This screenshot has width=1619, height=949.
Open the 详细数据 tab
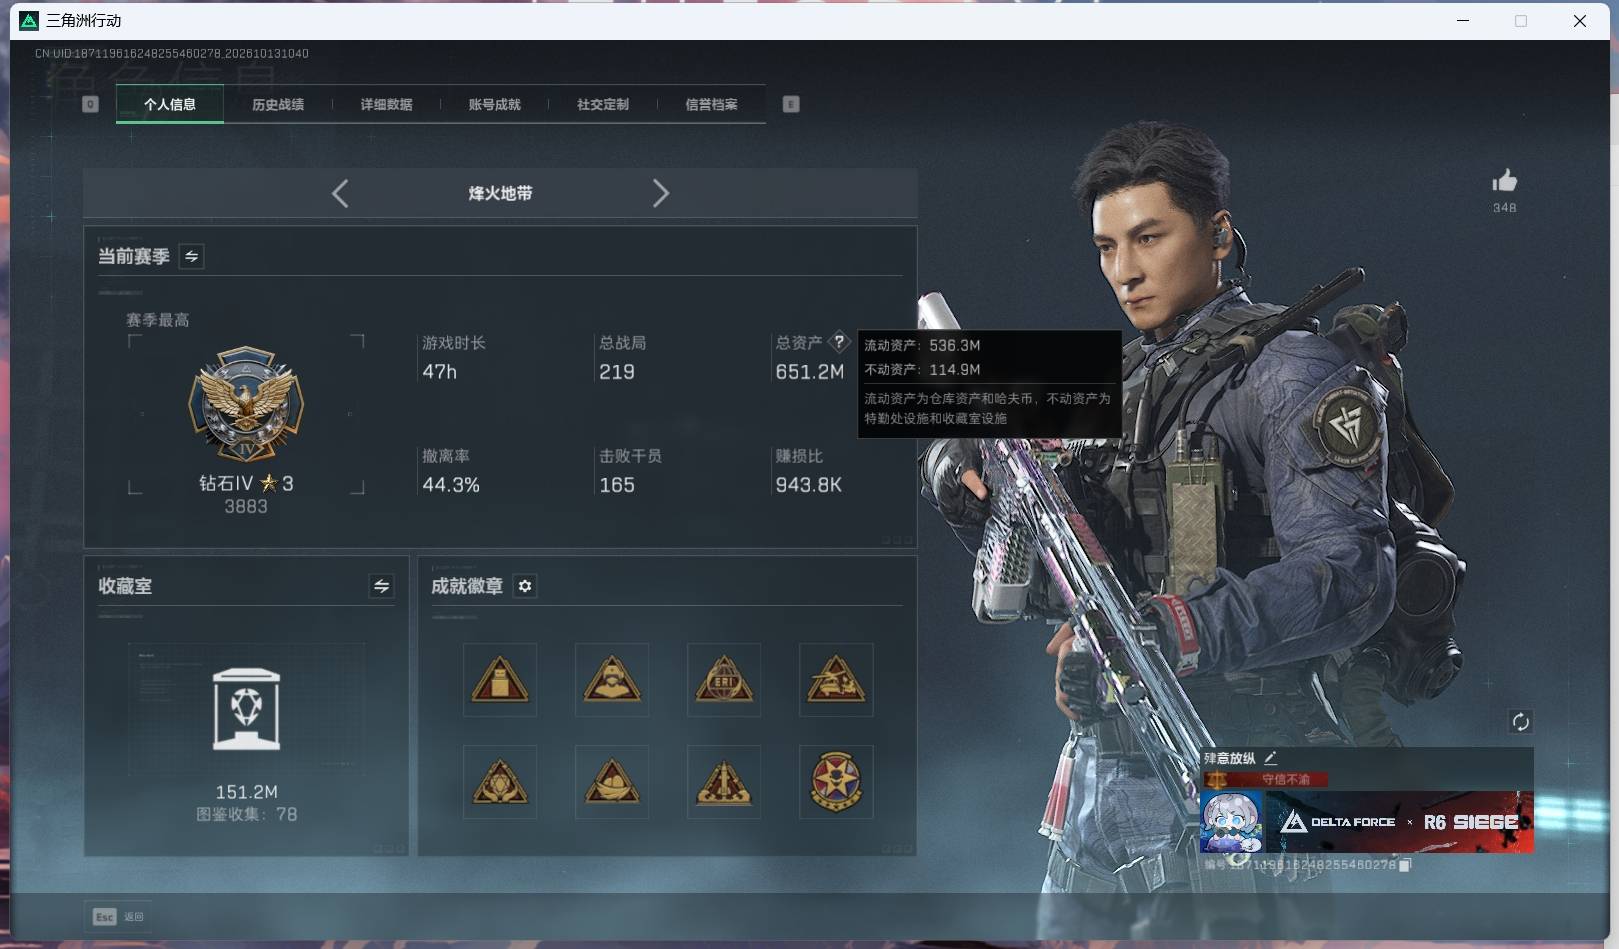[386, 104]
